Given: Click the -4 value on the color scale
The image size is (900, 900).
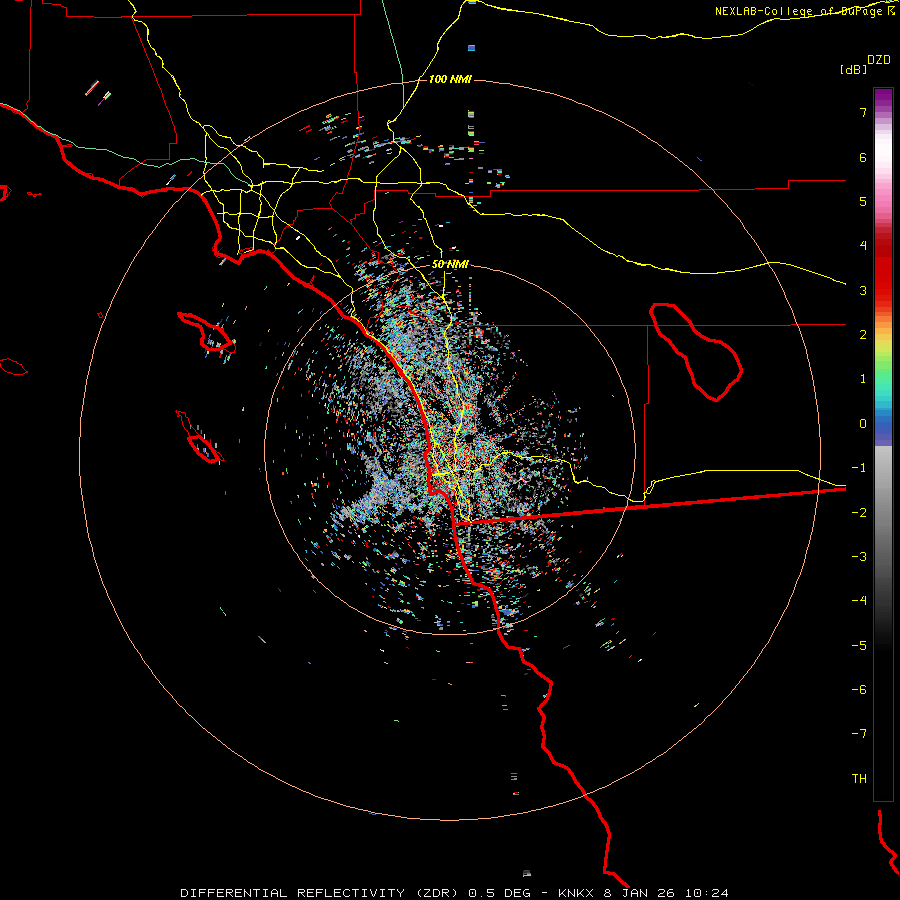Looking at the screenshot, I should (859, 600).
